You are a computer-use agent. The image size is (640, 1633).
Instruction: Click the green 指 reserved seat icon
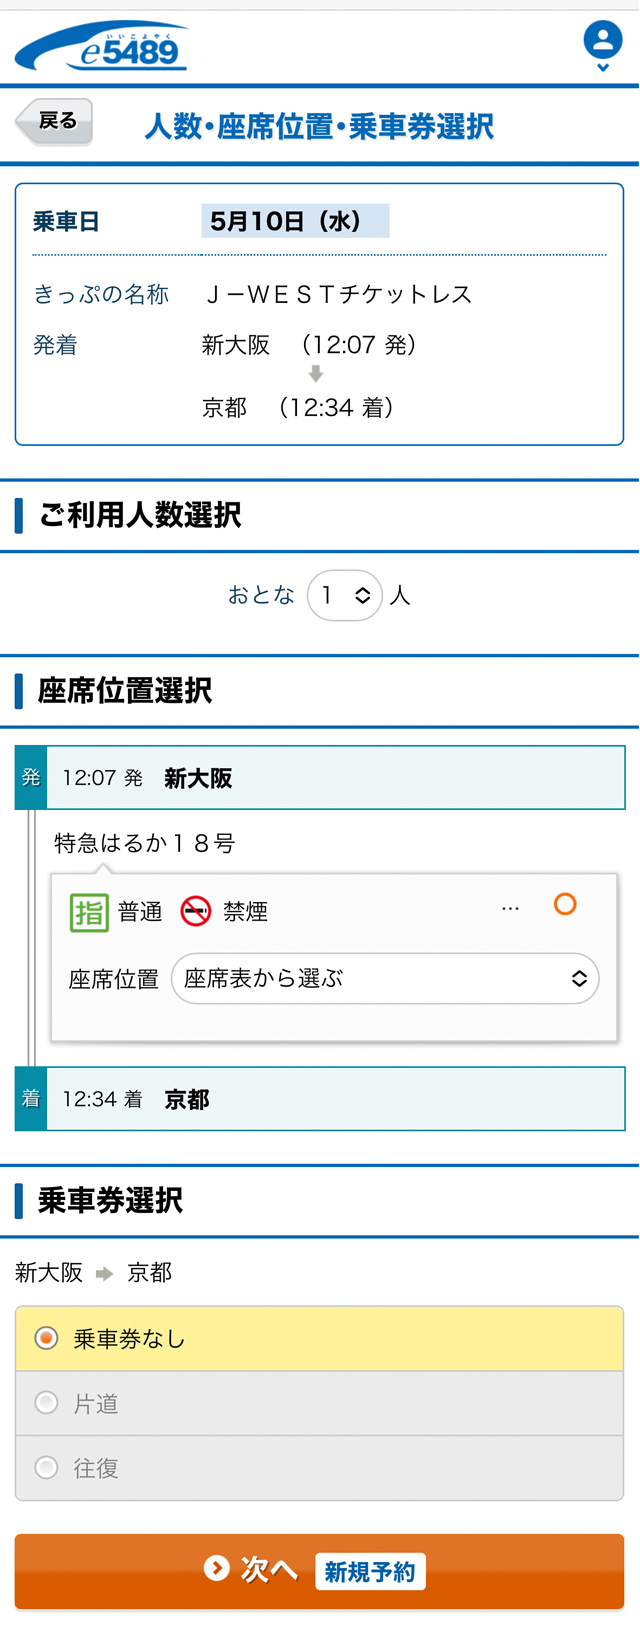coord(89,912)
